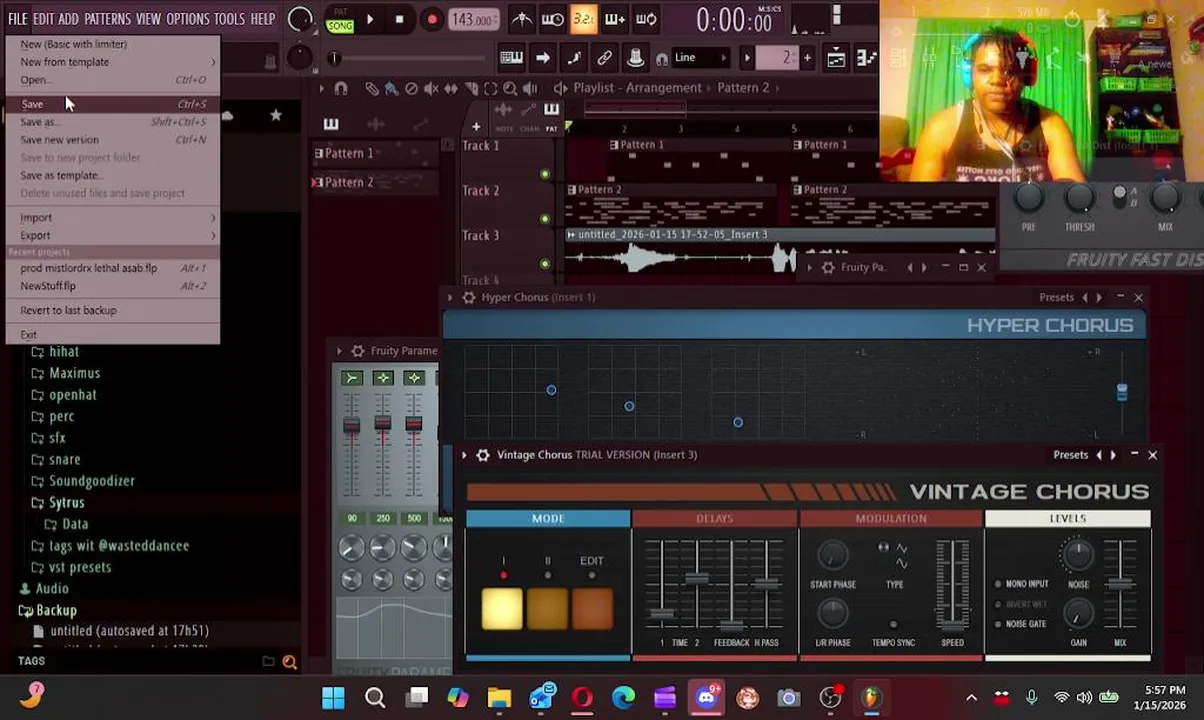The width and height of the screenshot is (1204, 720).
Task: Toggle the PAT/SONG mode switch
Action: (x=340, y=19)
